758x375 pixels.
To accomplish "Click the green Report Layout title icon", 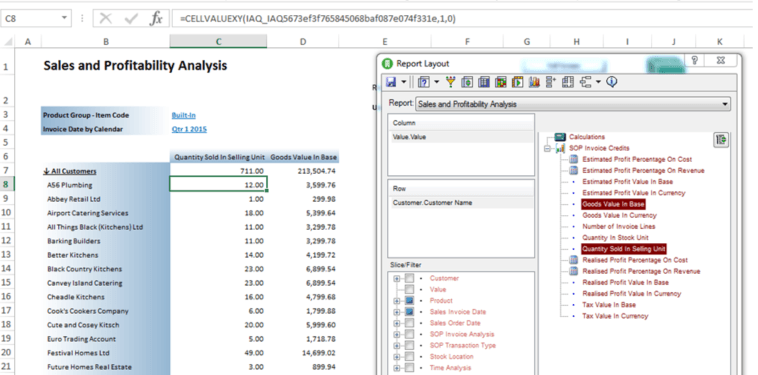I will [387, 63].
